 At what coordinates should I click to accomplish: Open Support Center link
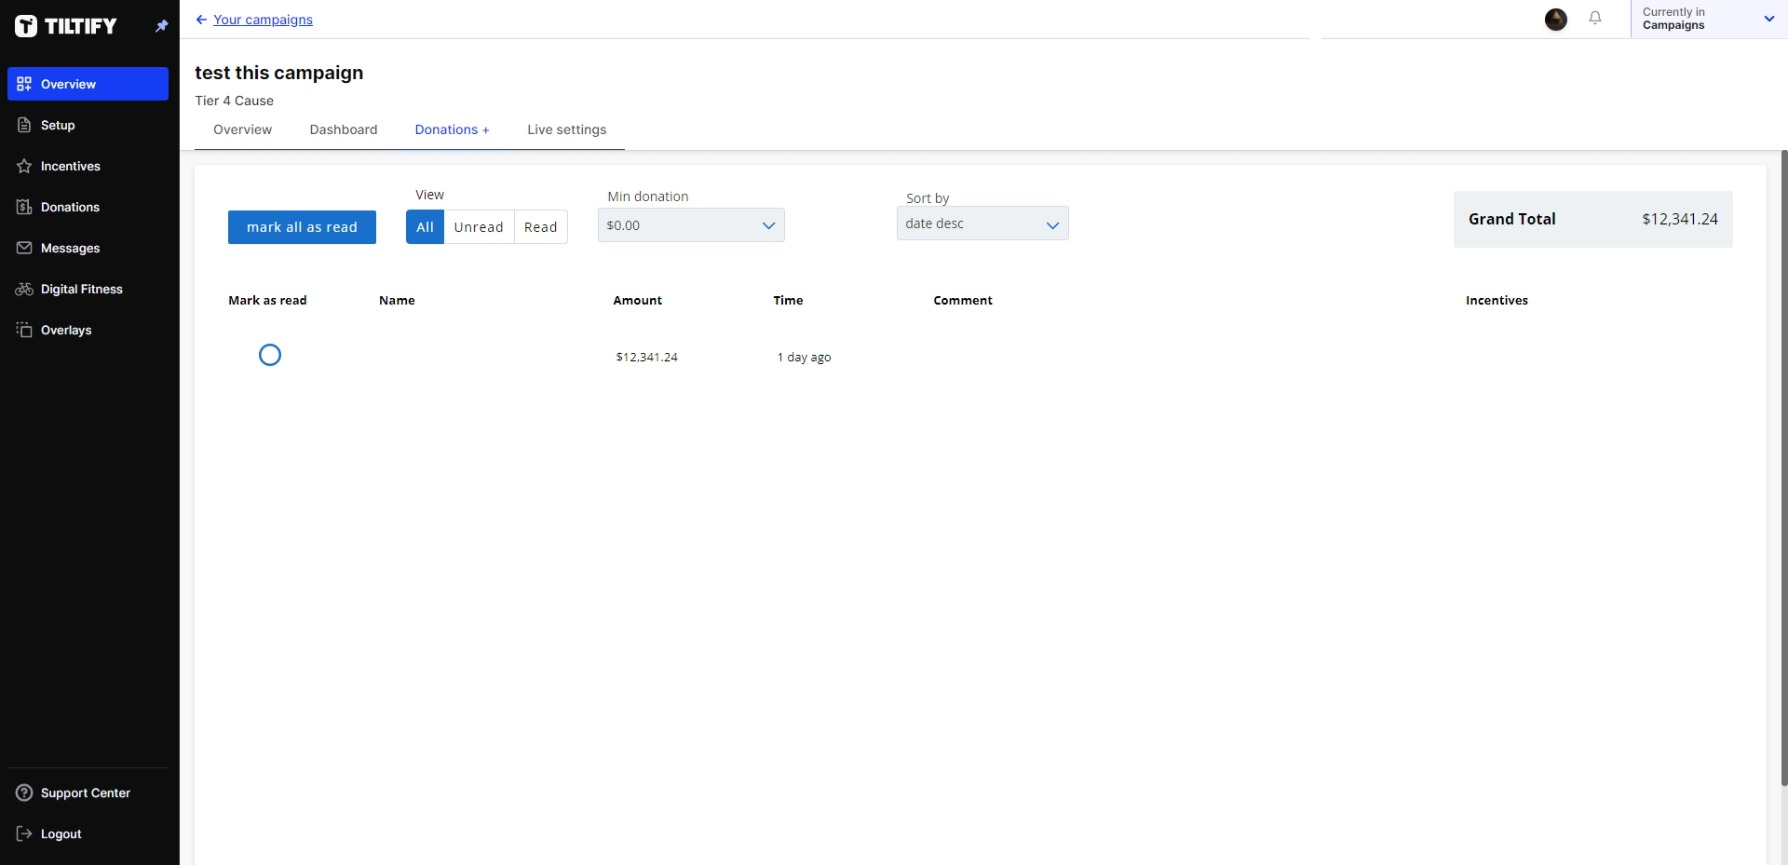point(88,793)
